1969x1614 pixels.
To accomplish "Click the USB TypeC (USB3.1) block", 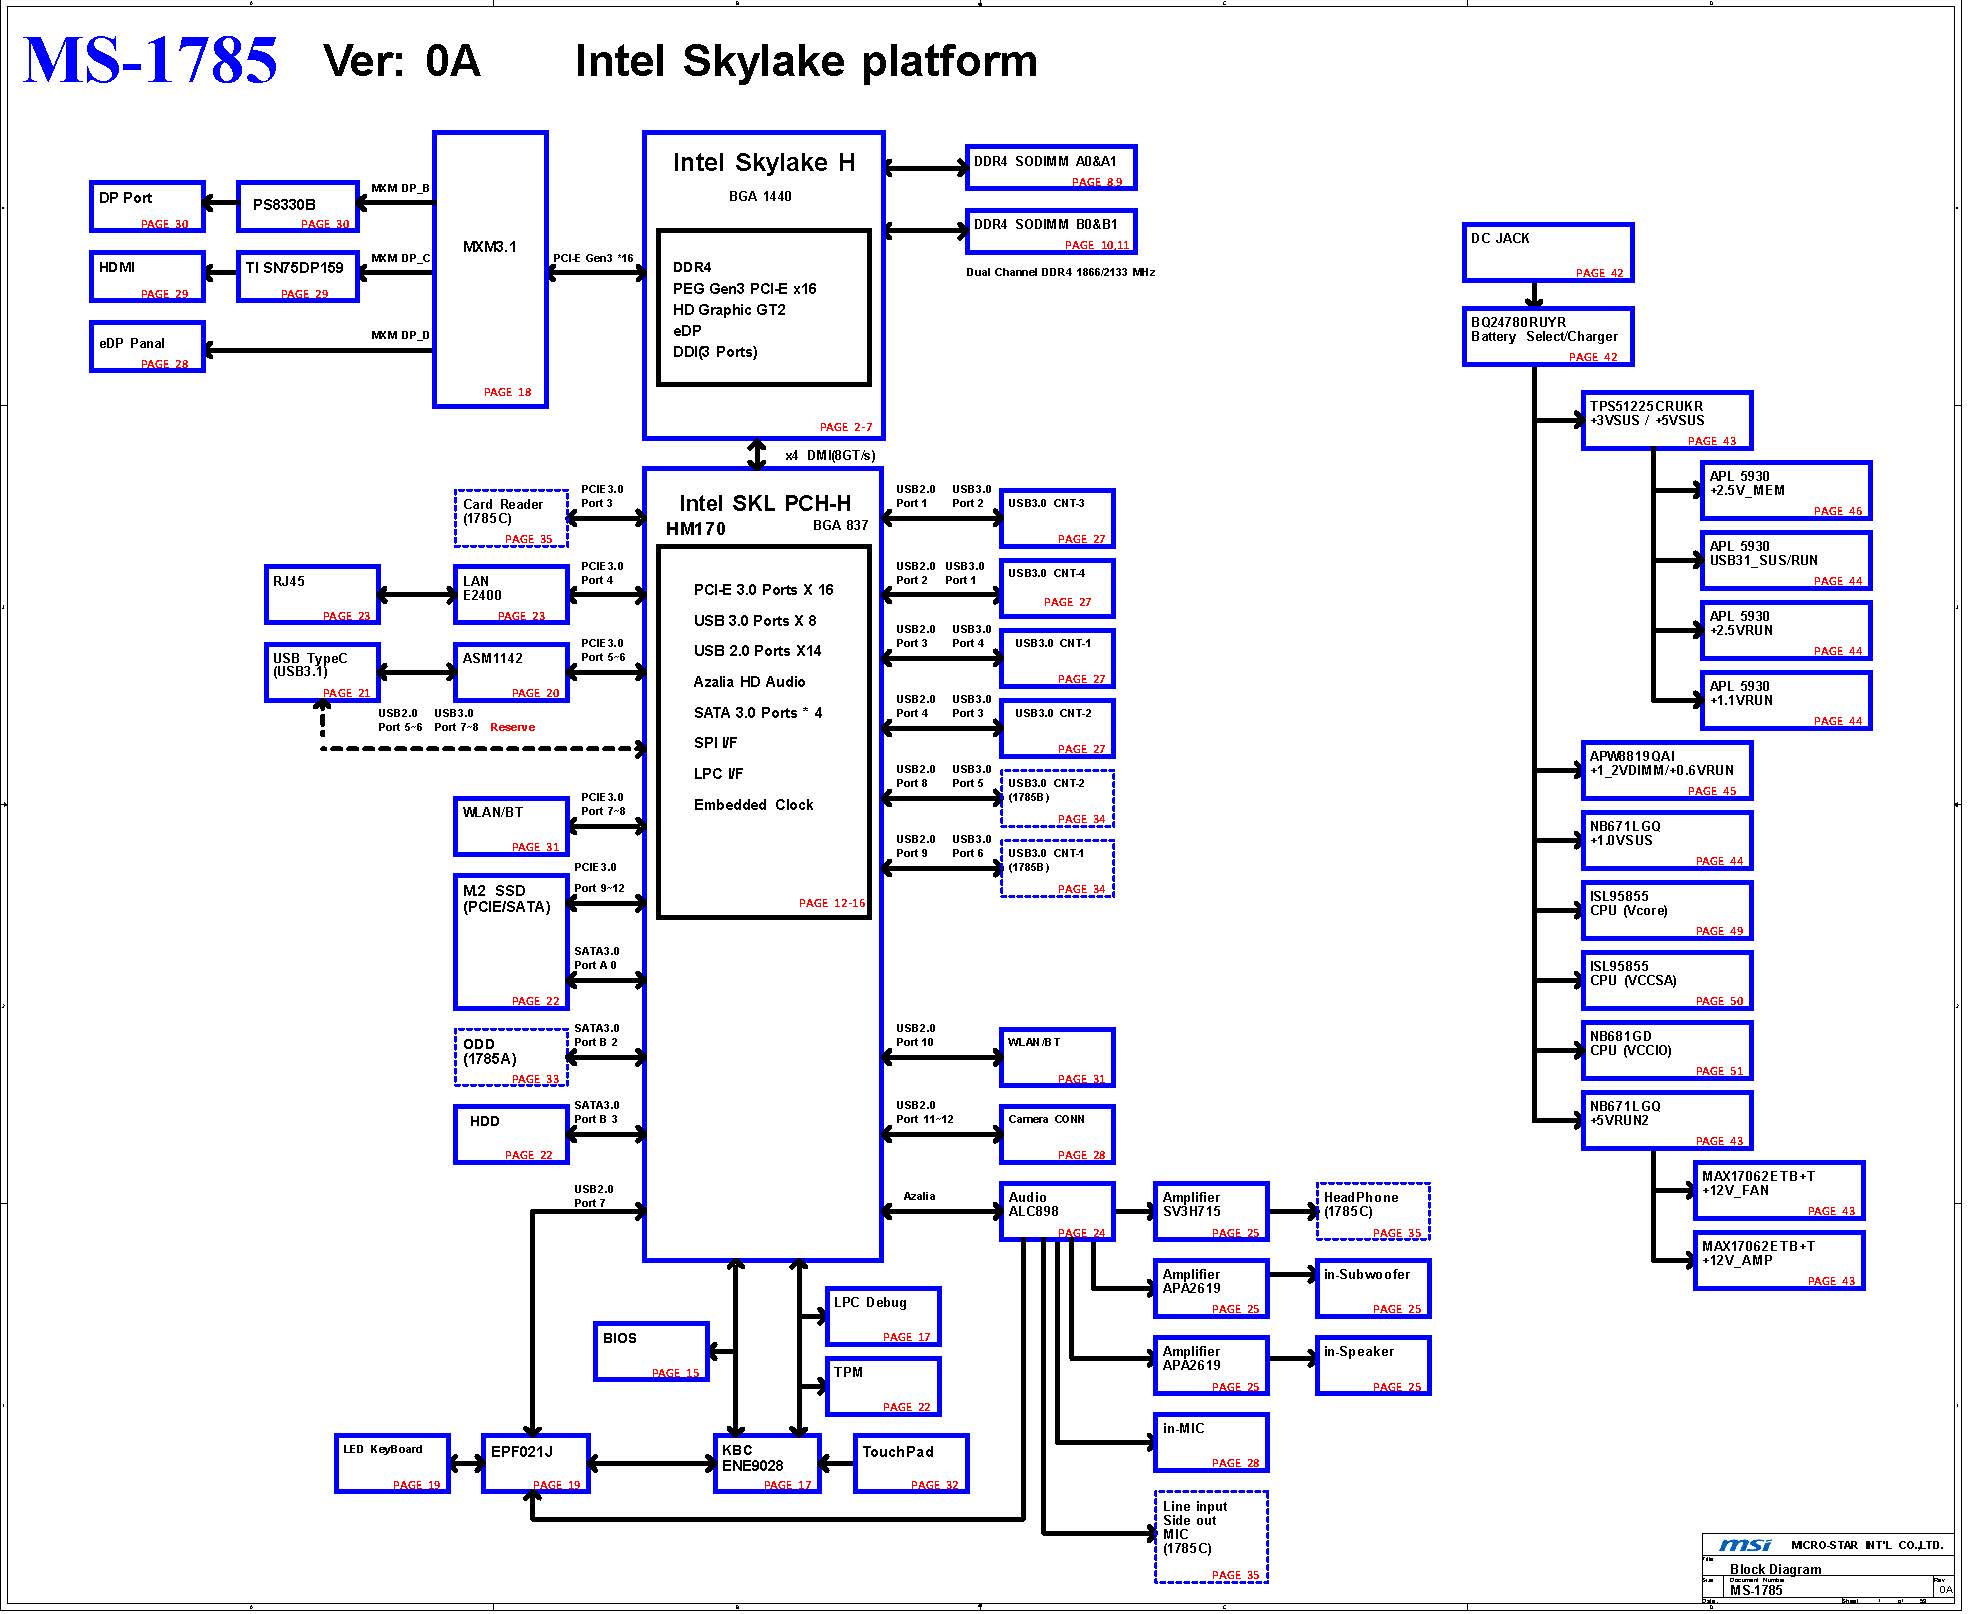I will coord(322,672).
